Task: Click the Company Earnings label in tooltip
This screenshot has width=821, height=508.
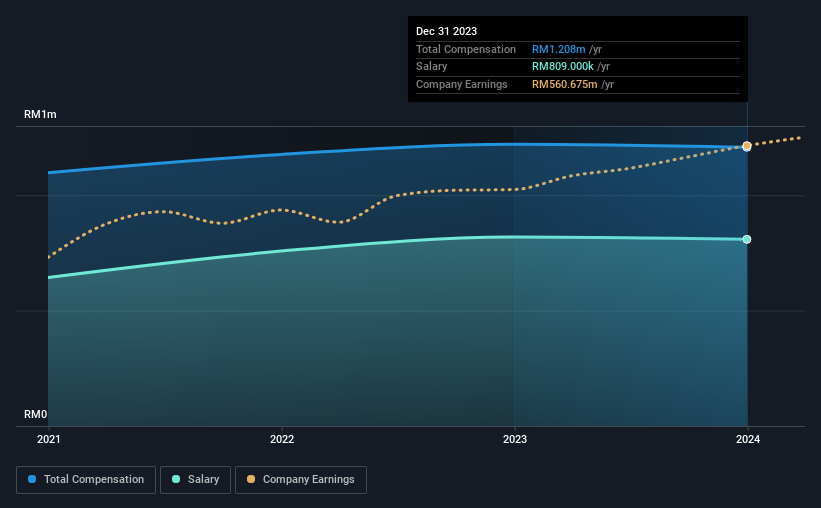Action: tap(461, 84)
